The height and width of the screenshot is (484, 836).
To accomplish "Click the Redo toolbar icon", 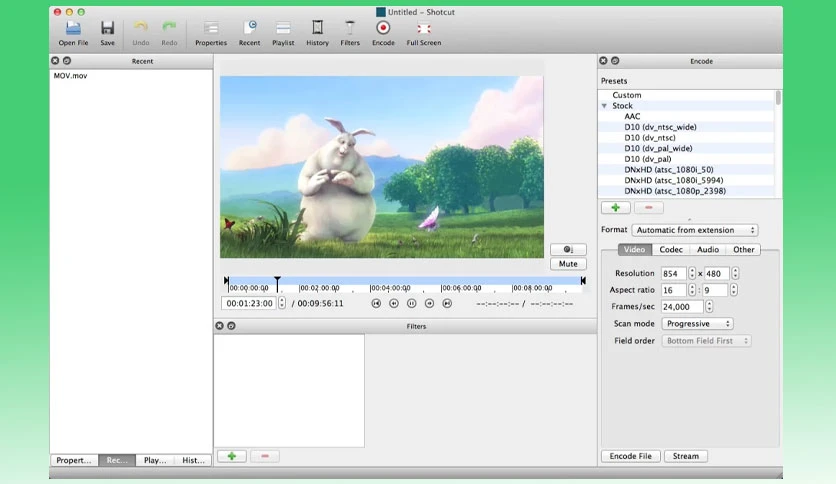I will pos(169,33).
